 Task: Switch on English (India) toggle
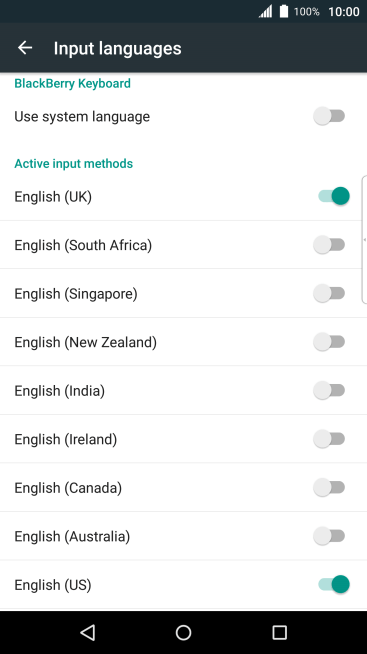(x=329, y=390)
